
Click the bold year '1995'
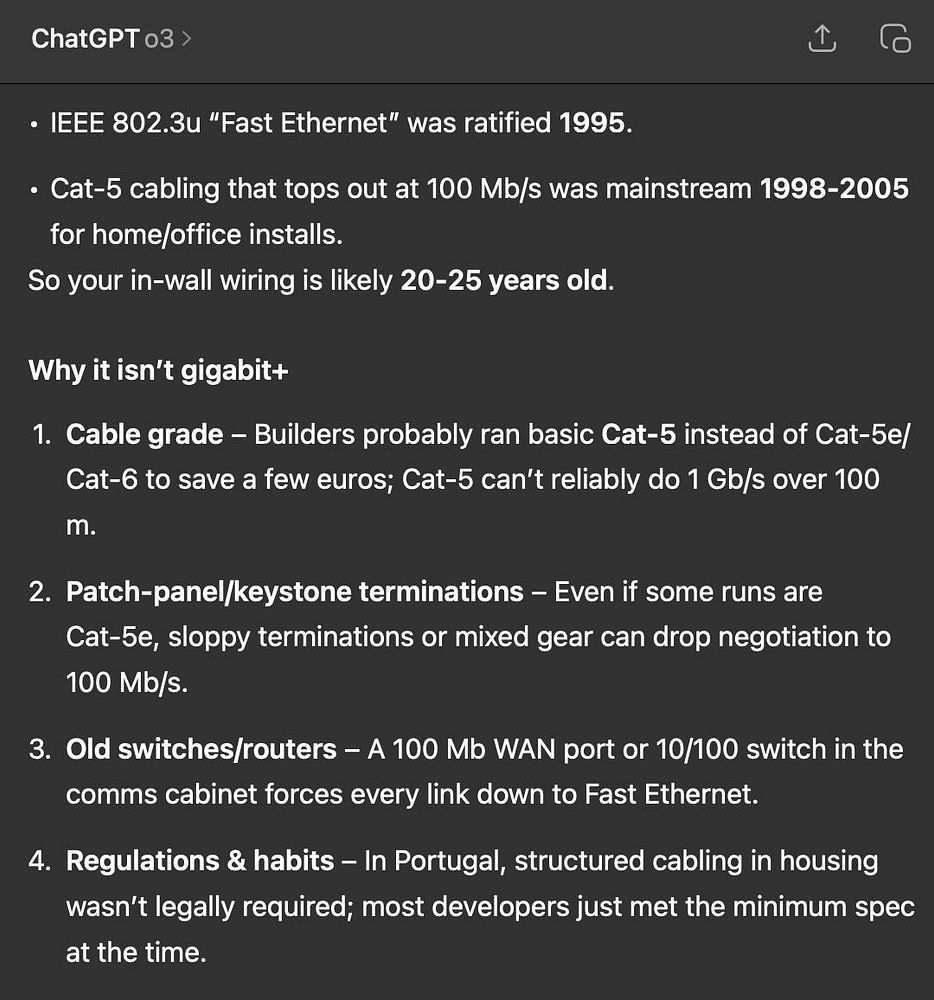point(594,124)
